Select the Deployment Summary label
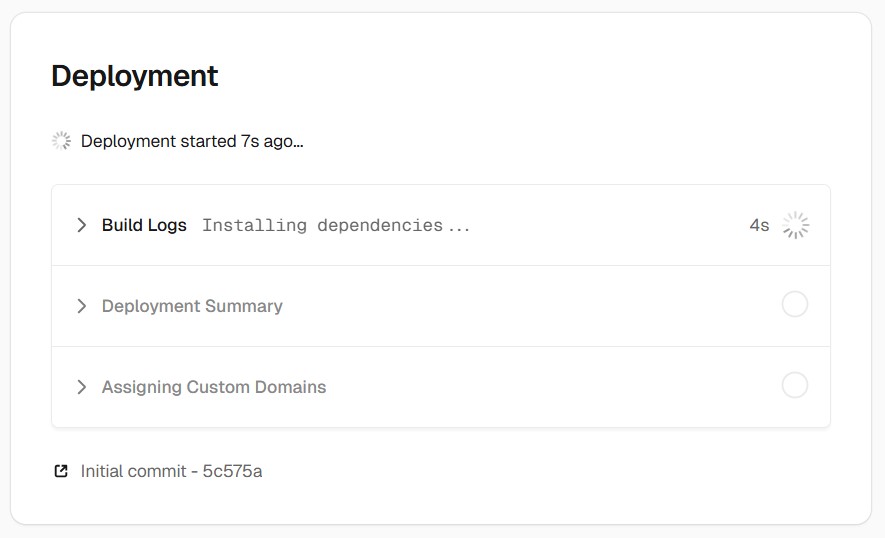Screen dimensions: 885x538 [192, 306]
